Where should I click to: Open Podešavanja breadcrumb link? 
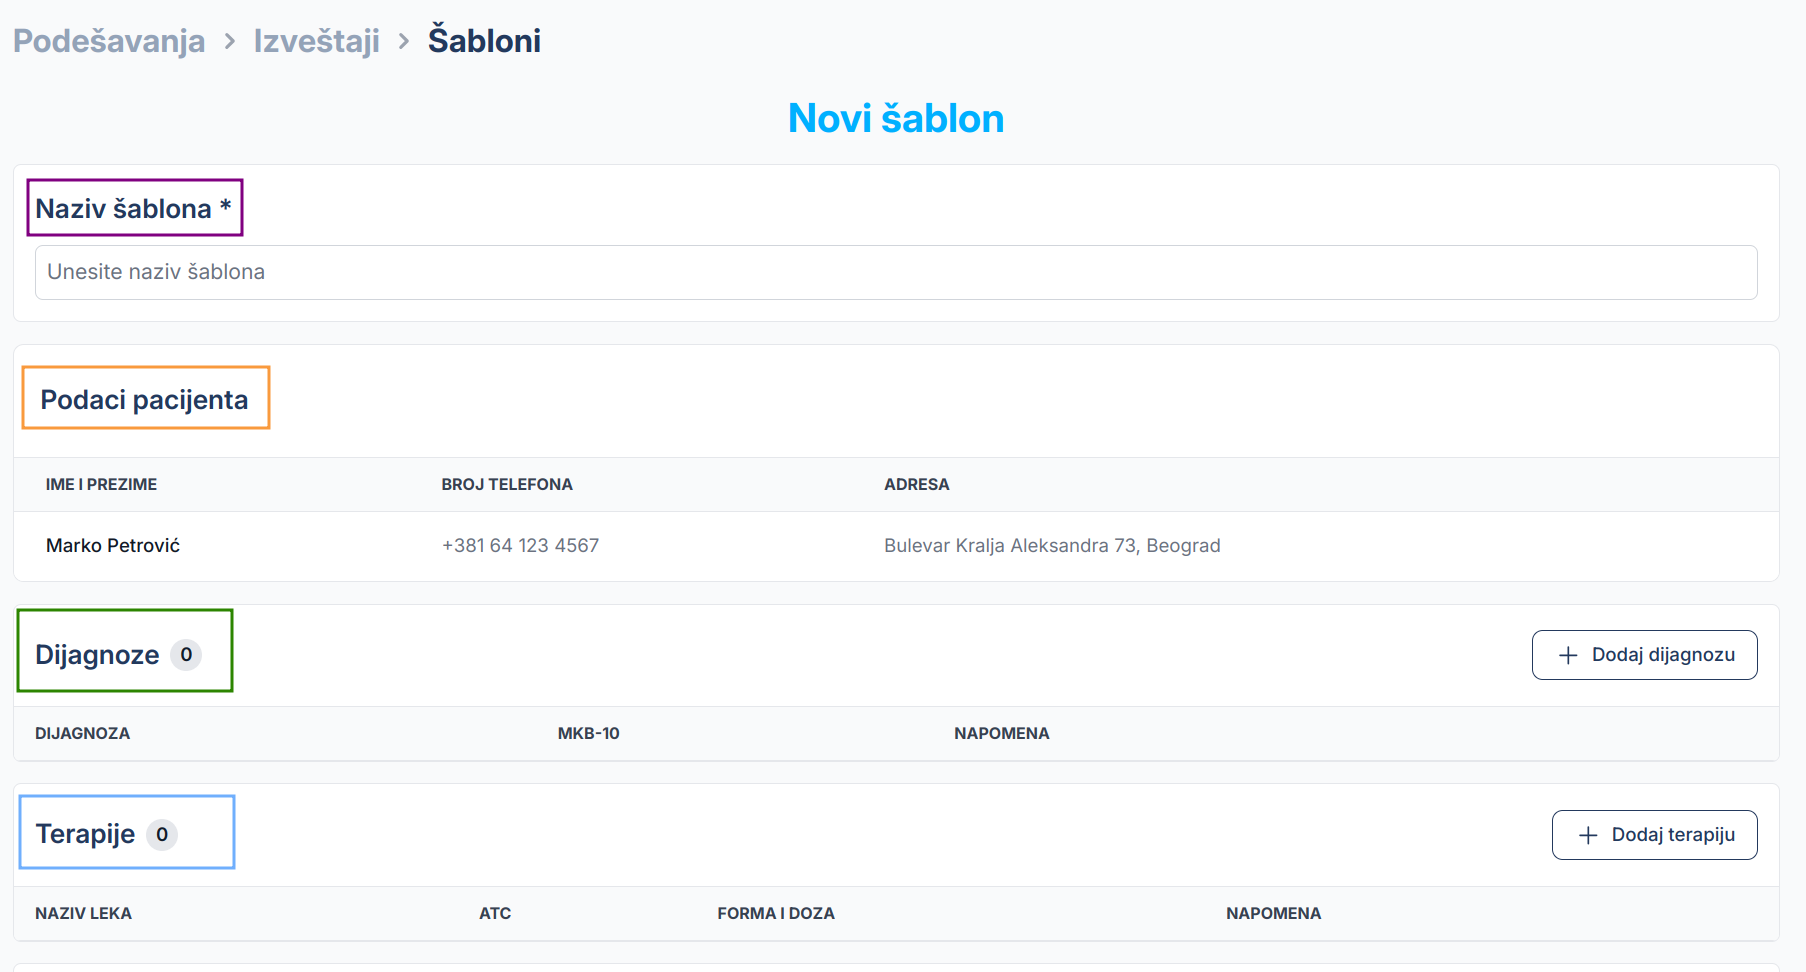109,41
